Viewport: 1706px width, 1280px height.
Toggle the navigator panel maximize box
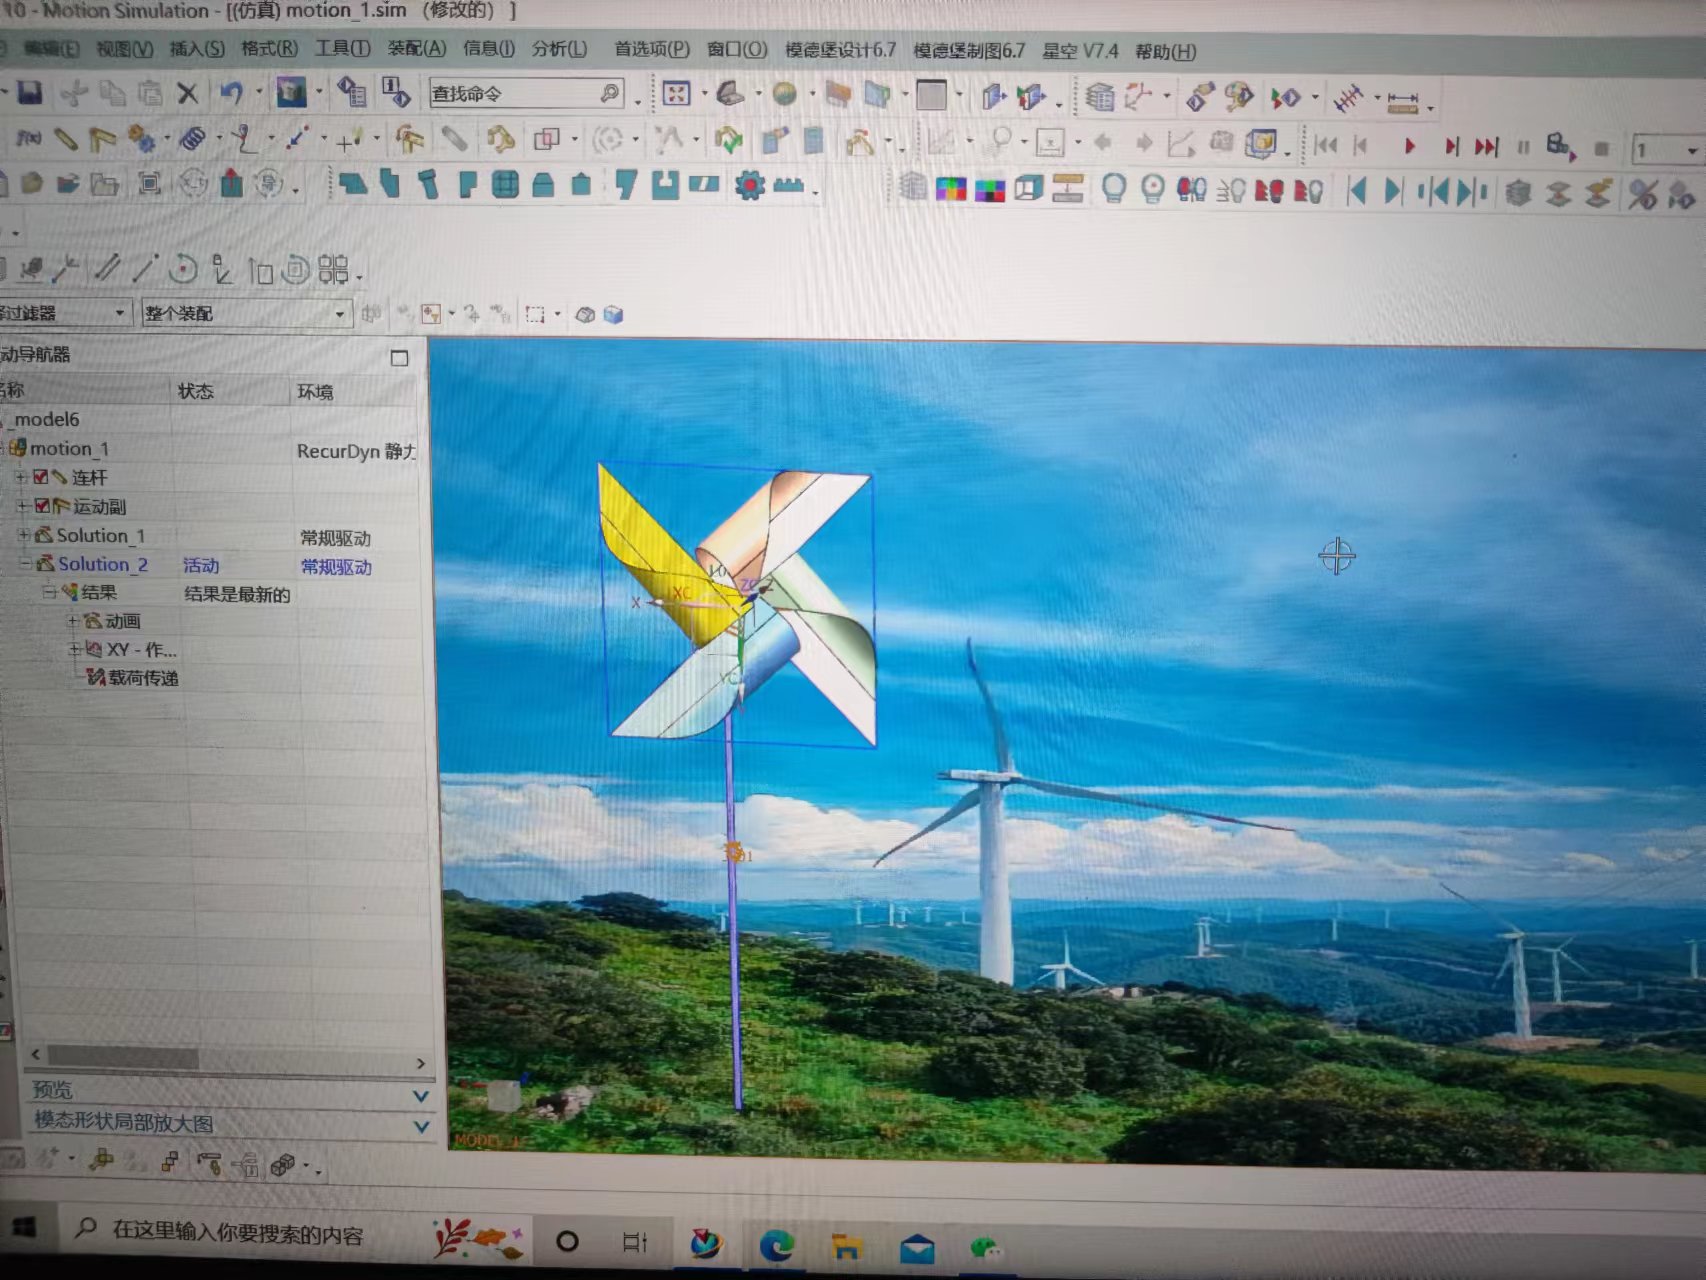[x=399, y=358]
